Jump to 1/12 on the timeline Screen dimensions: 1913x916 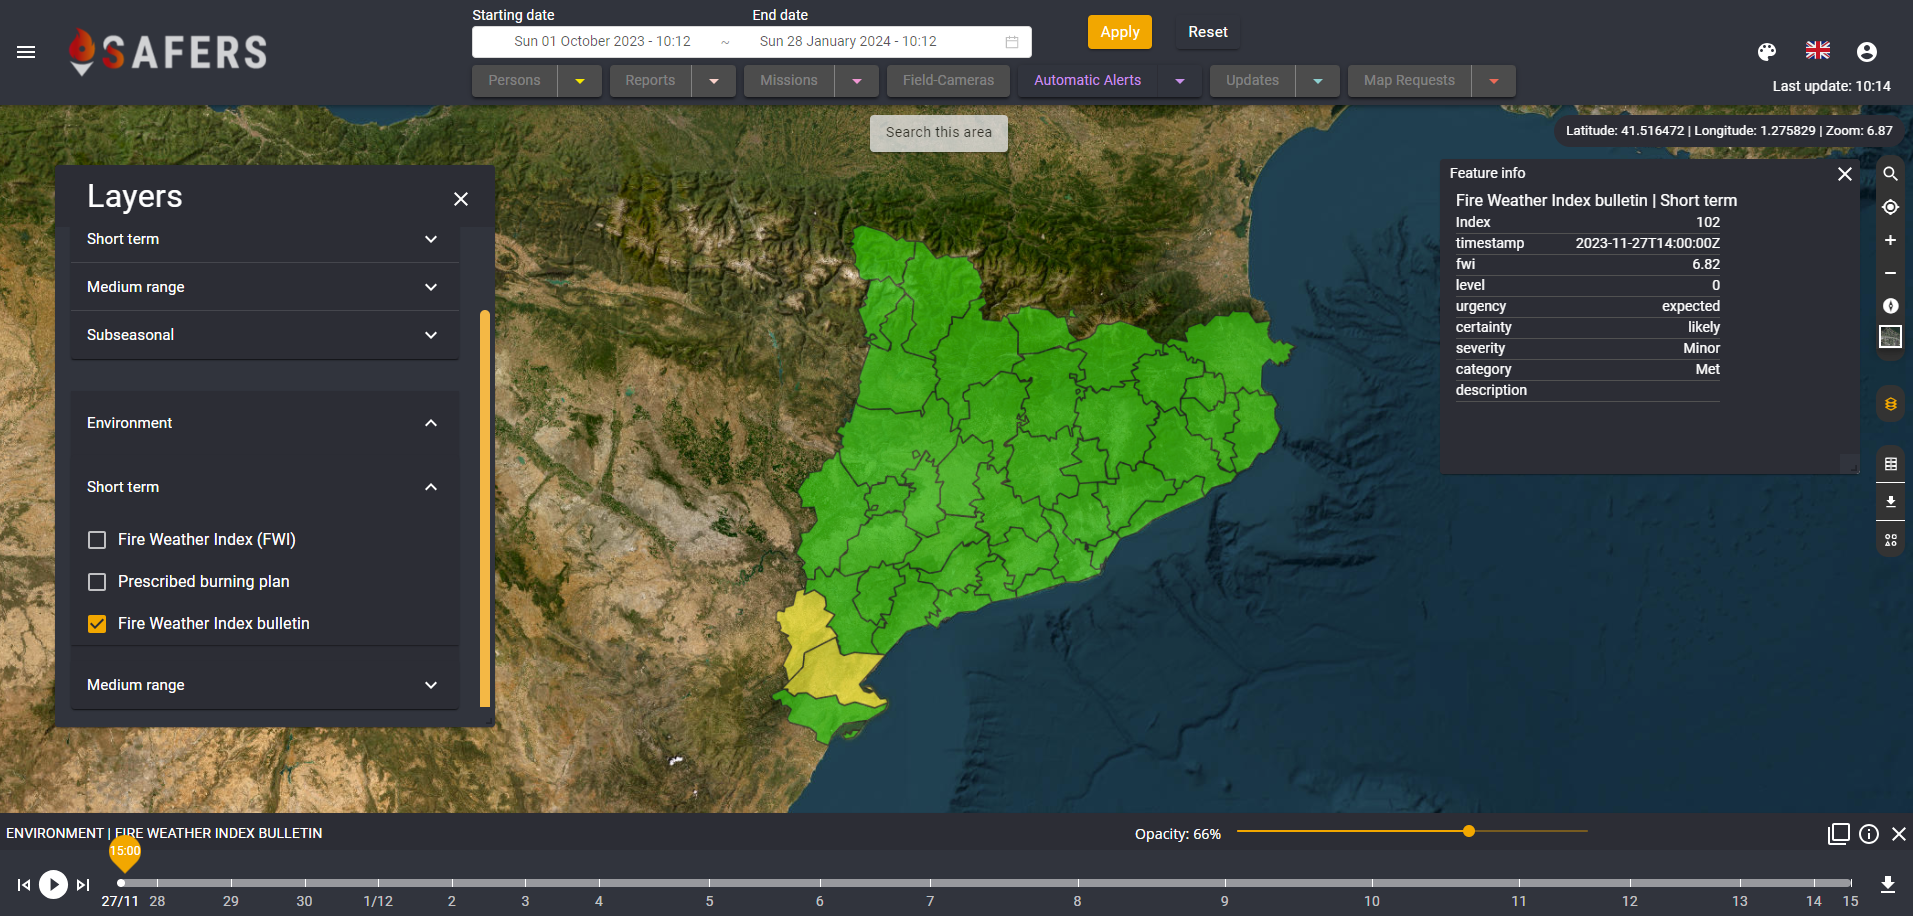pyautogui.click(x=378, y=901)
